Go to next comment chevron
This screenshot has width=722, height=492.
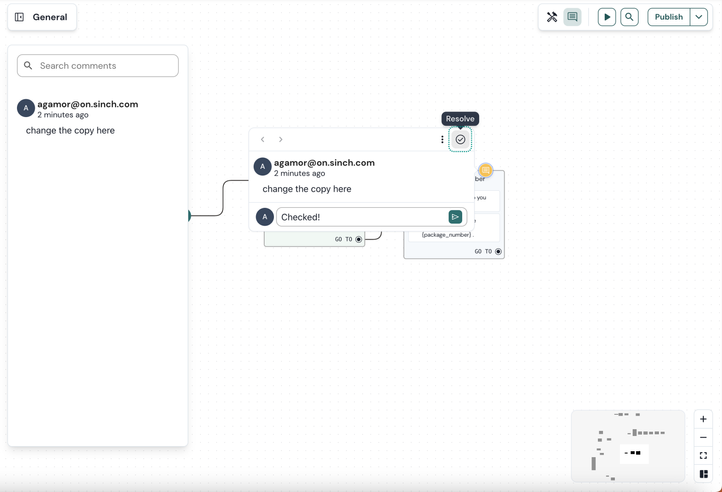tap(281, 140)
